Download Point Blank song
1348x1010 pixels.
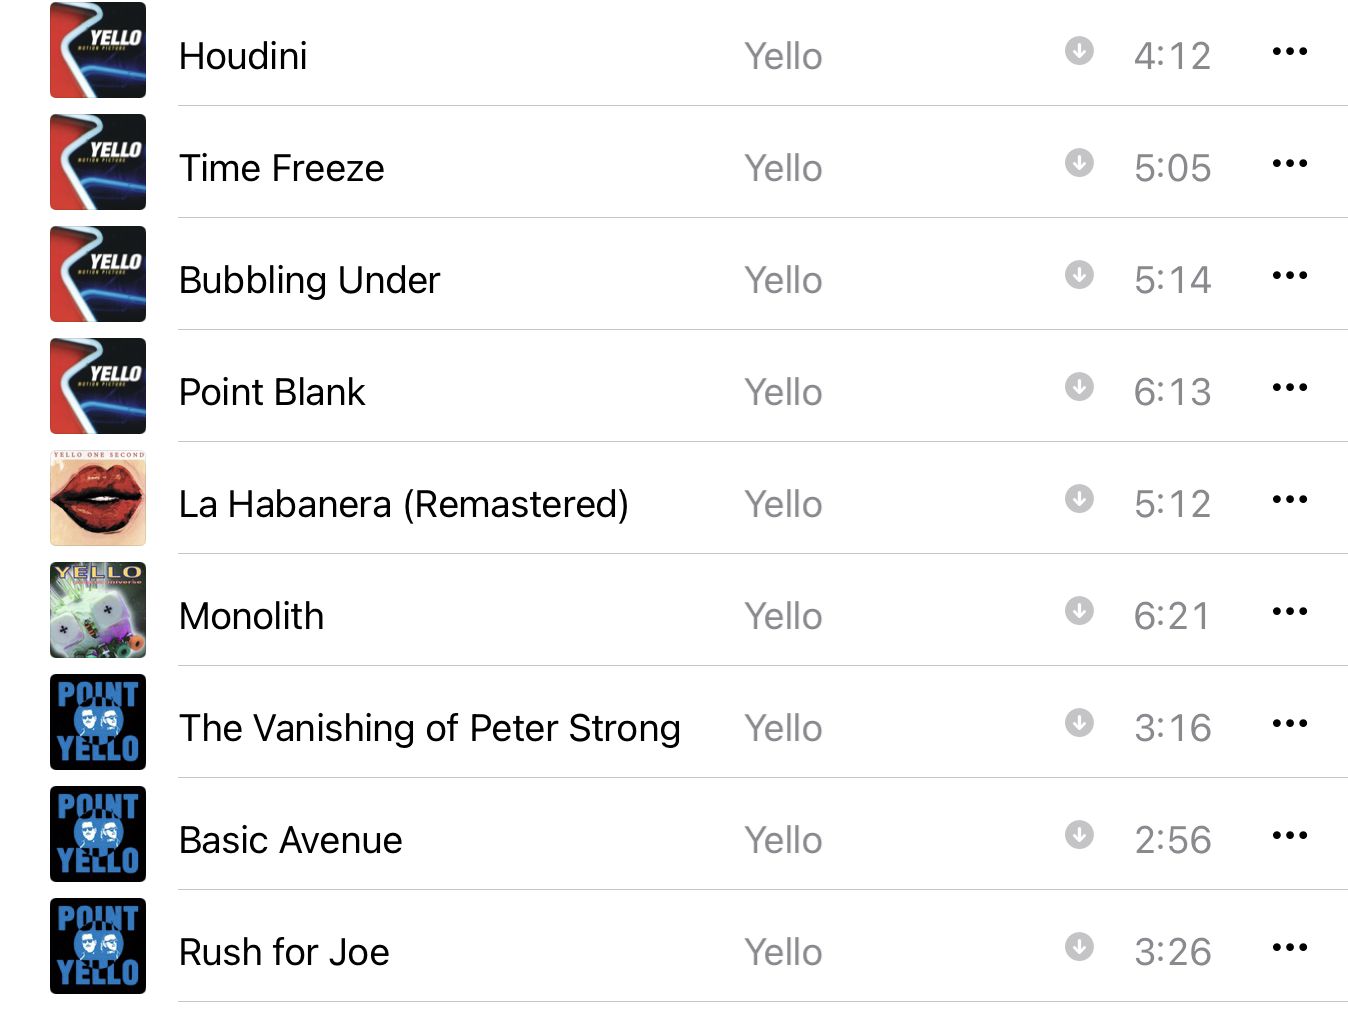click(x=1079, y=386)
